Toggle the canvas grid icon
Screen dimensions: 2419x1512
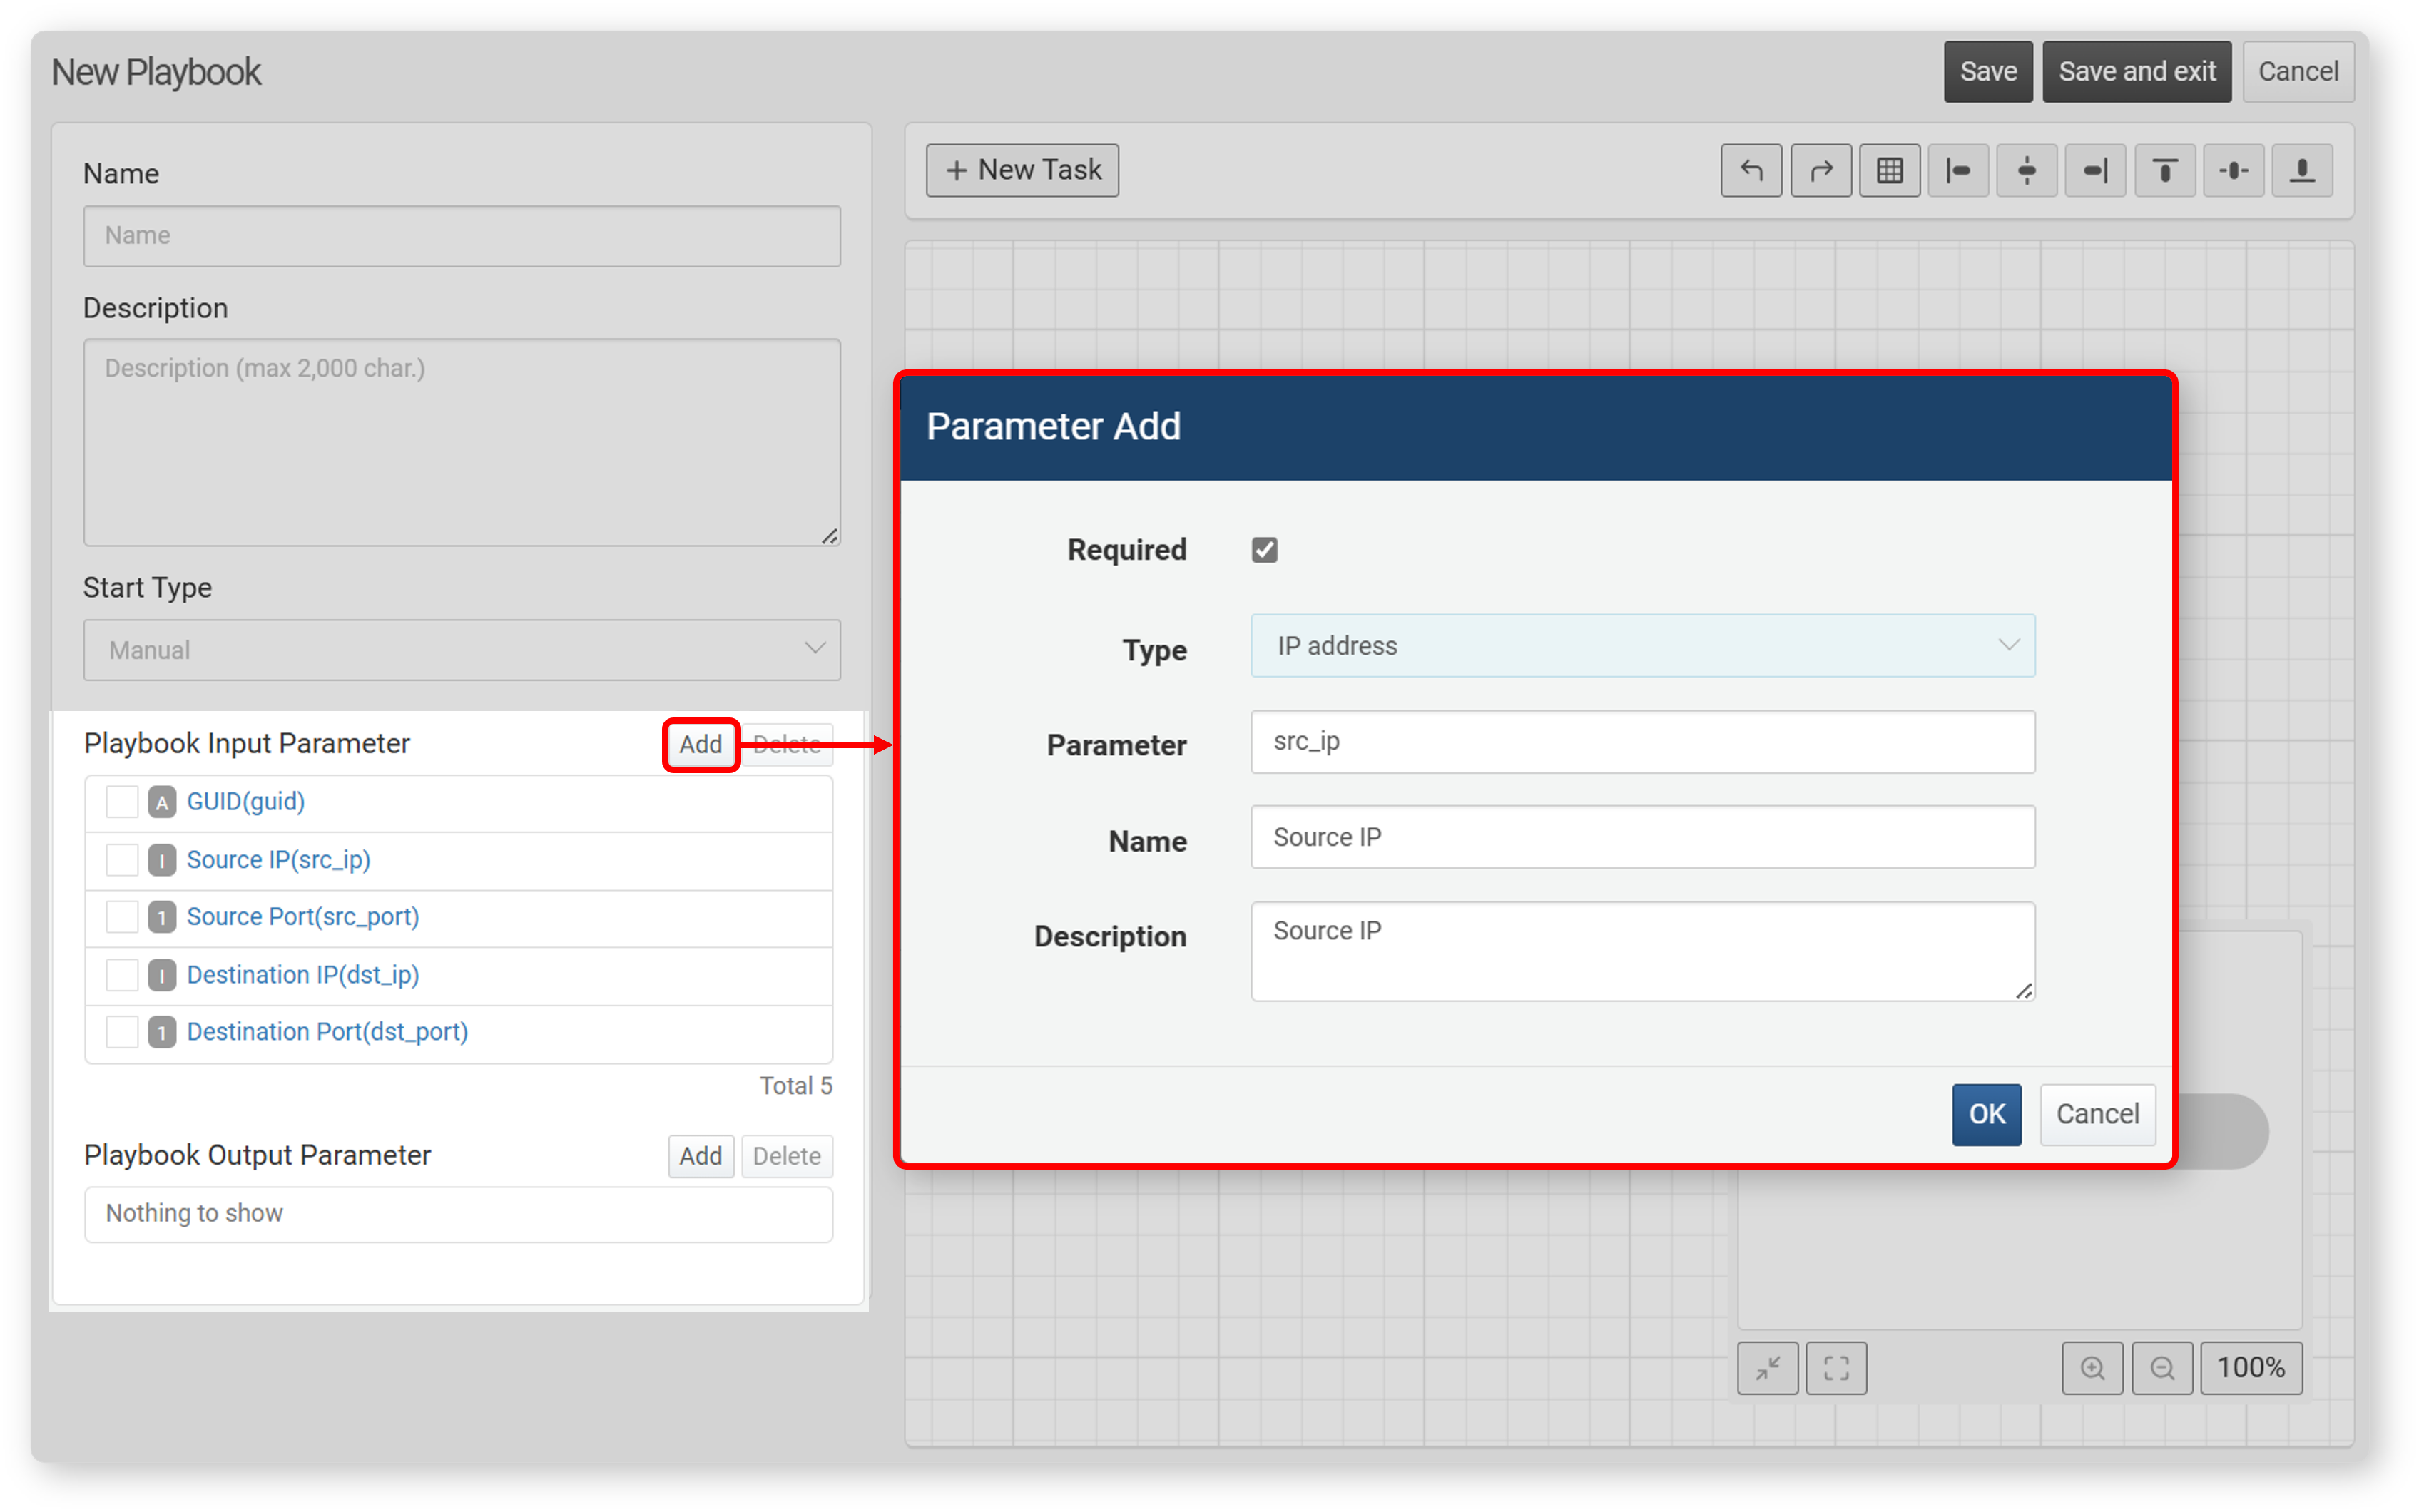(1889, 170)
